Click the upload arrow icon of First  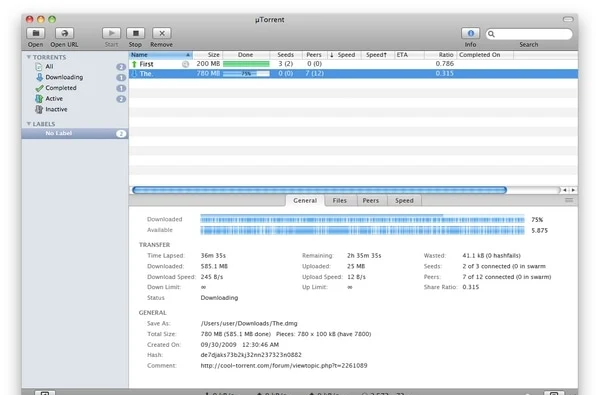[x=134, y=64]
